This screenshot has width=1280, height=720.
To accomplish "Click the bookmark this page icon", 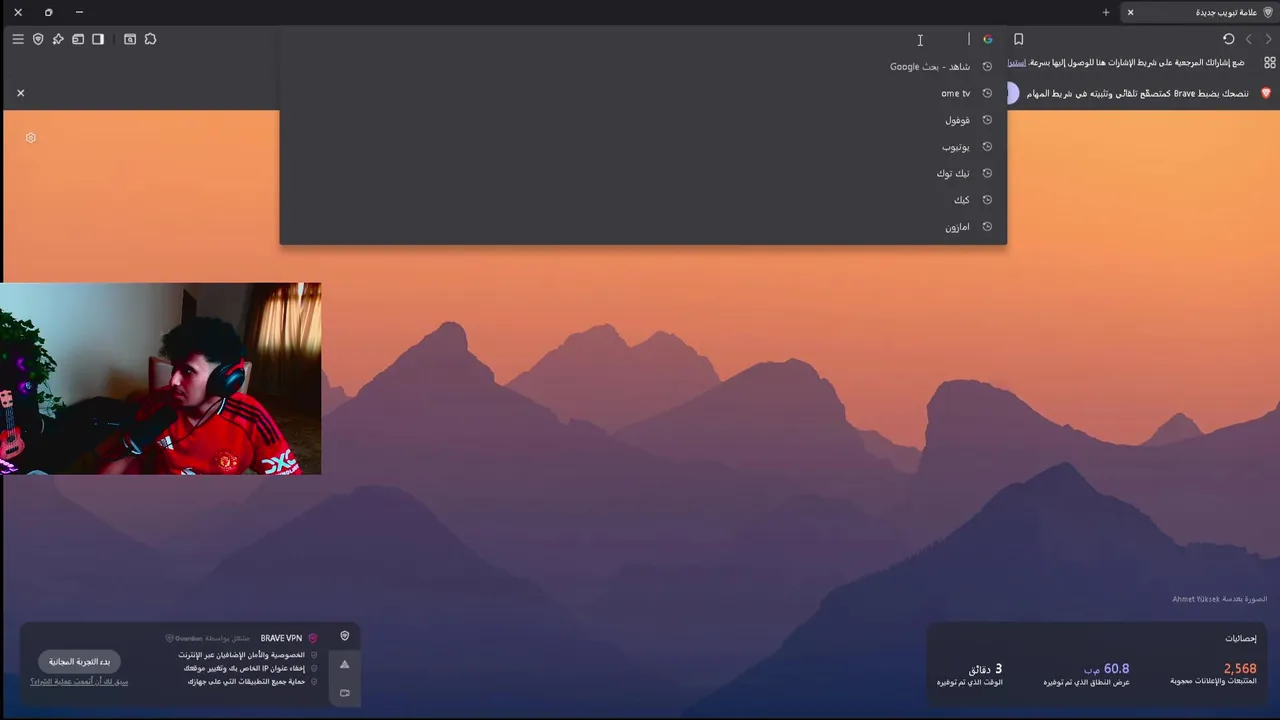I will click(1018, 39).
